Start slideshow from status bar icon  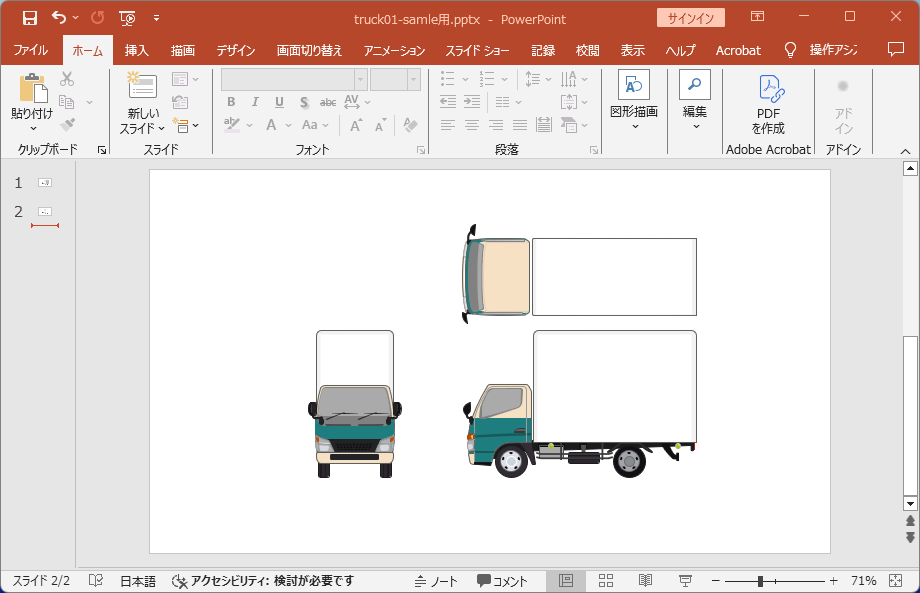(686, 581)
